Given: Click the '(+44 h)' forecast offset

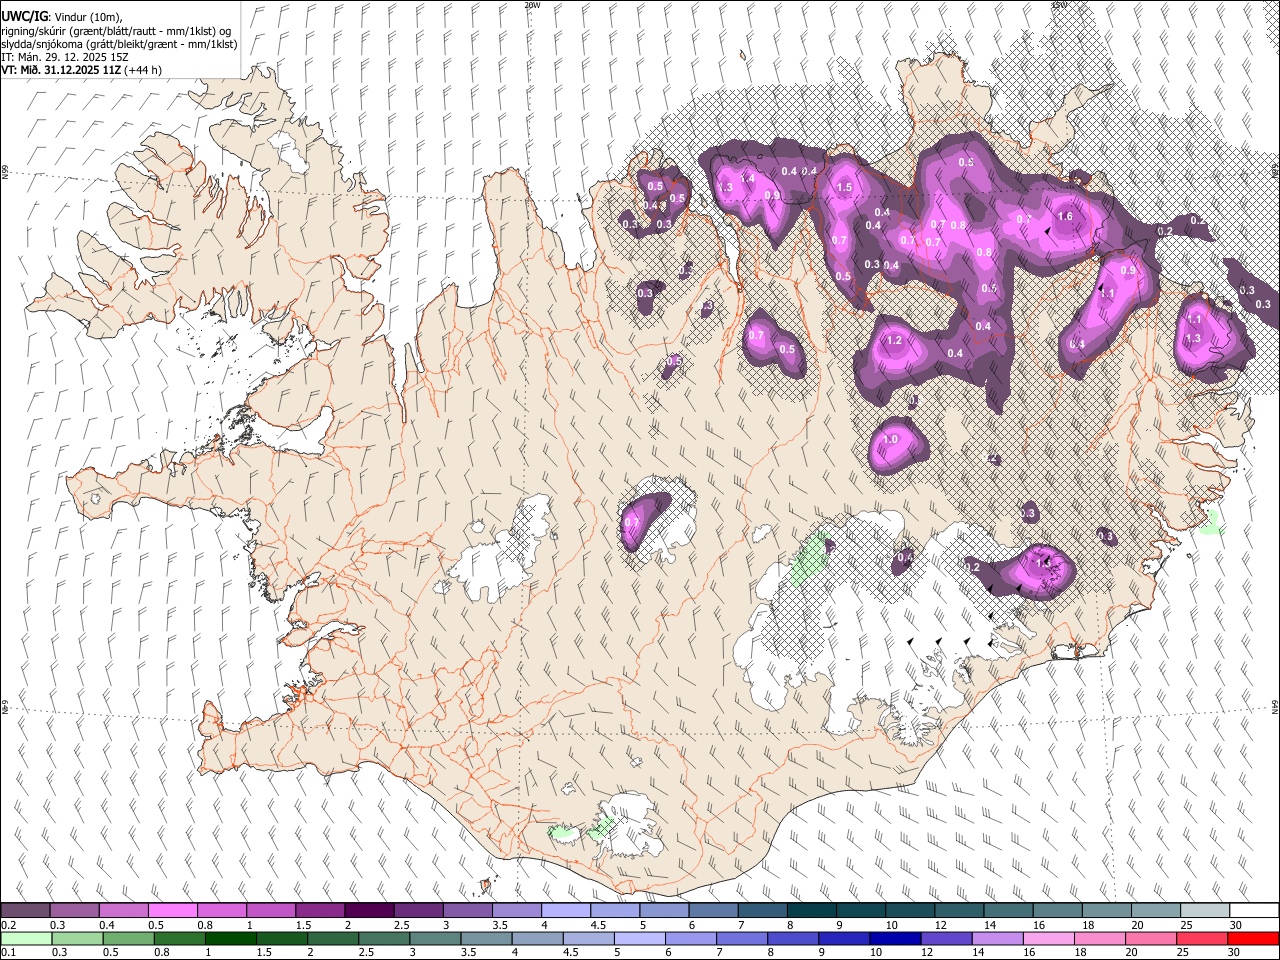Looking at the screenshot, I should click(x=142, y=70).
